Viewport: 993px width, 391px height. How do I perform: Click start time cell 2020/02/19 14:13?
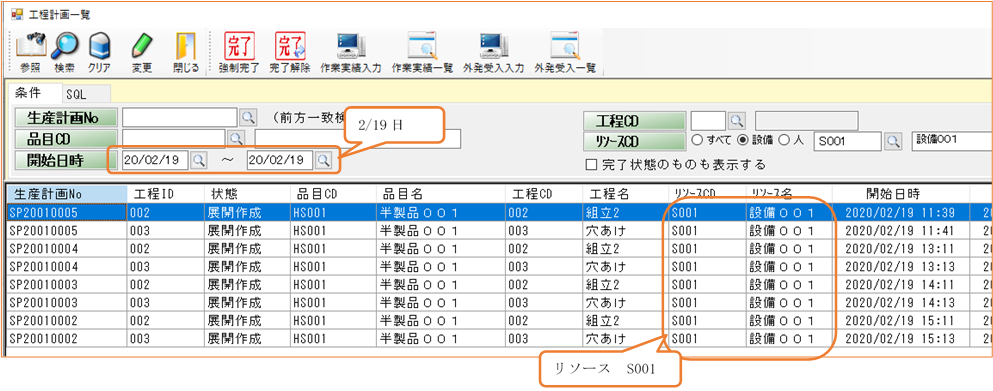[x=902, y=302]
